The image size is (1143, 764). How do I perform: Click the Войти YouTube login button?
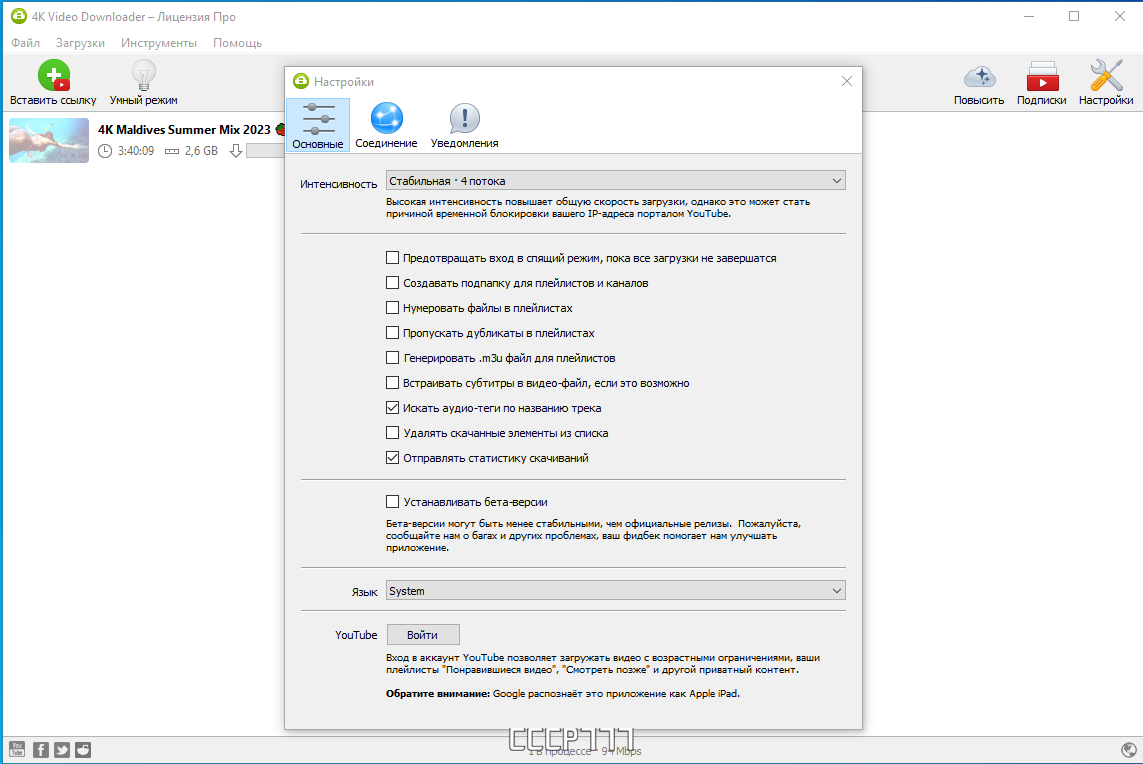click(x=423, y=634)
